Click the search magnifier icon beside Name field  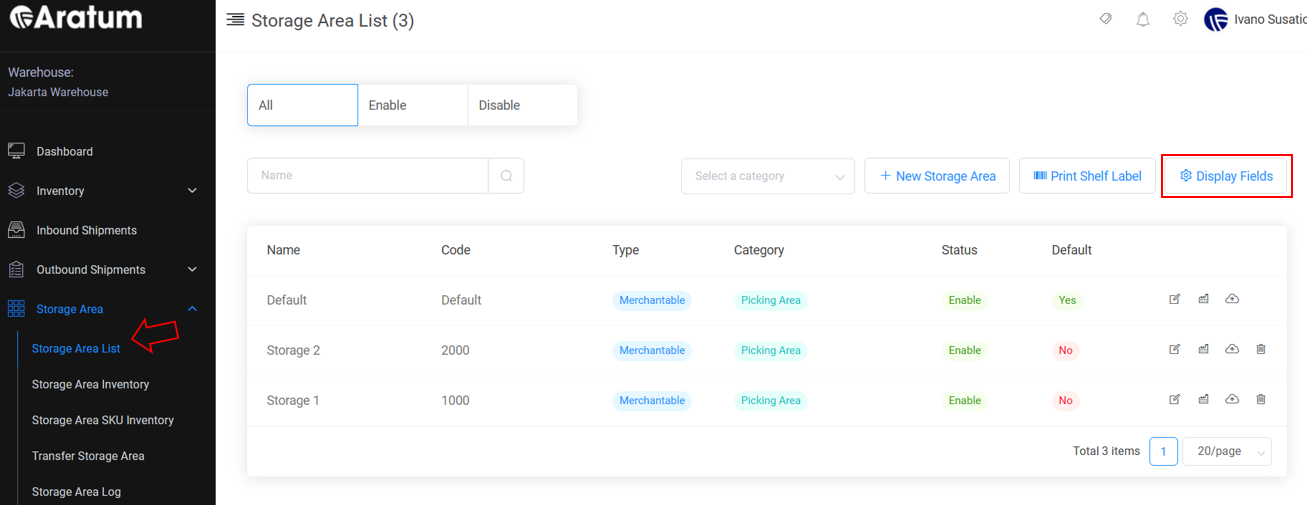click(506, 176)
